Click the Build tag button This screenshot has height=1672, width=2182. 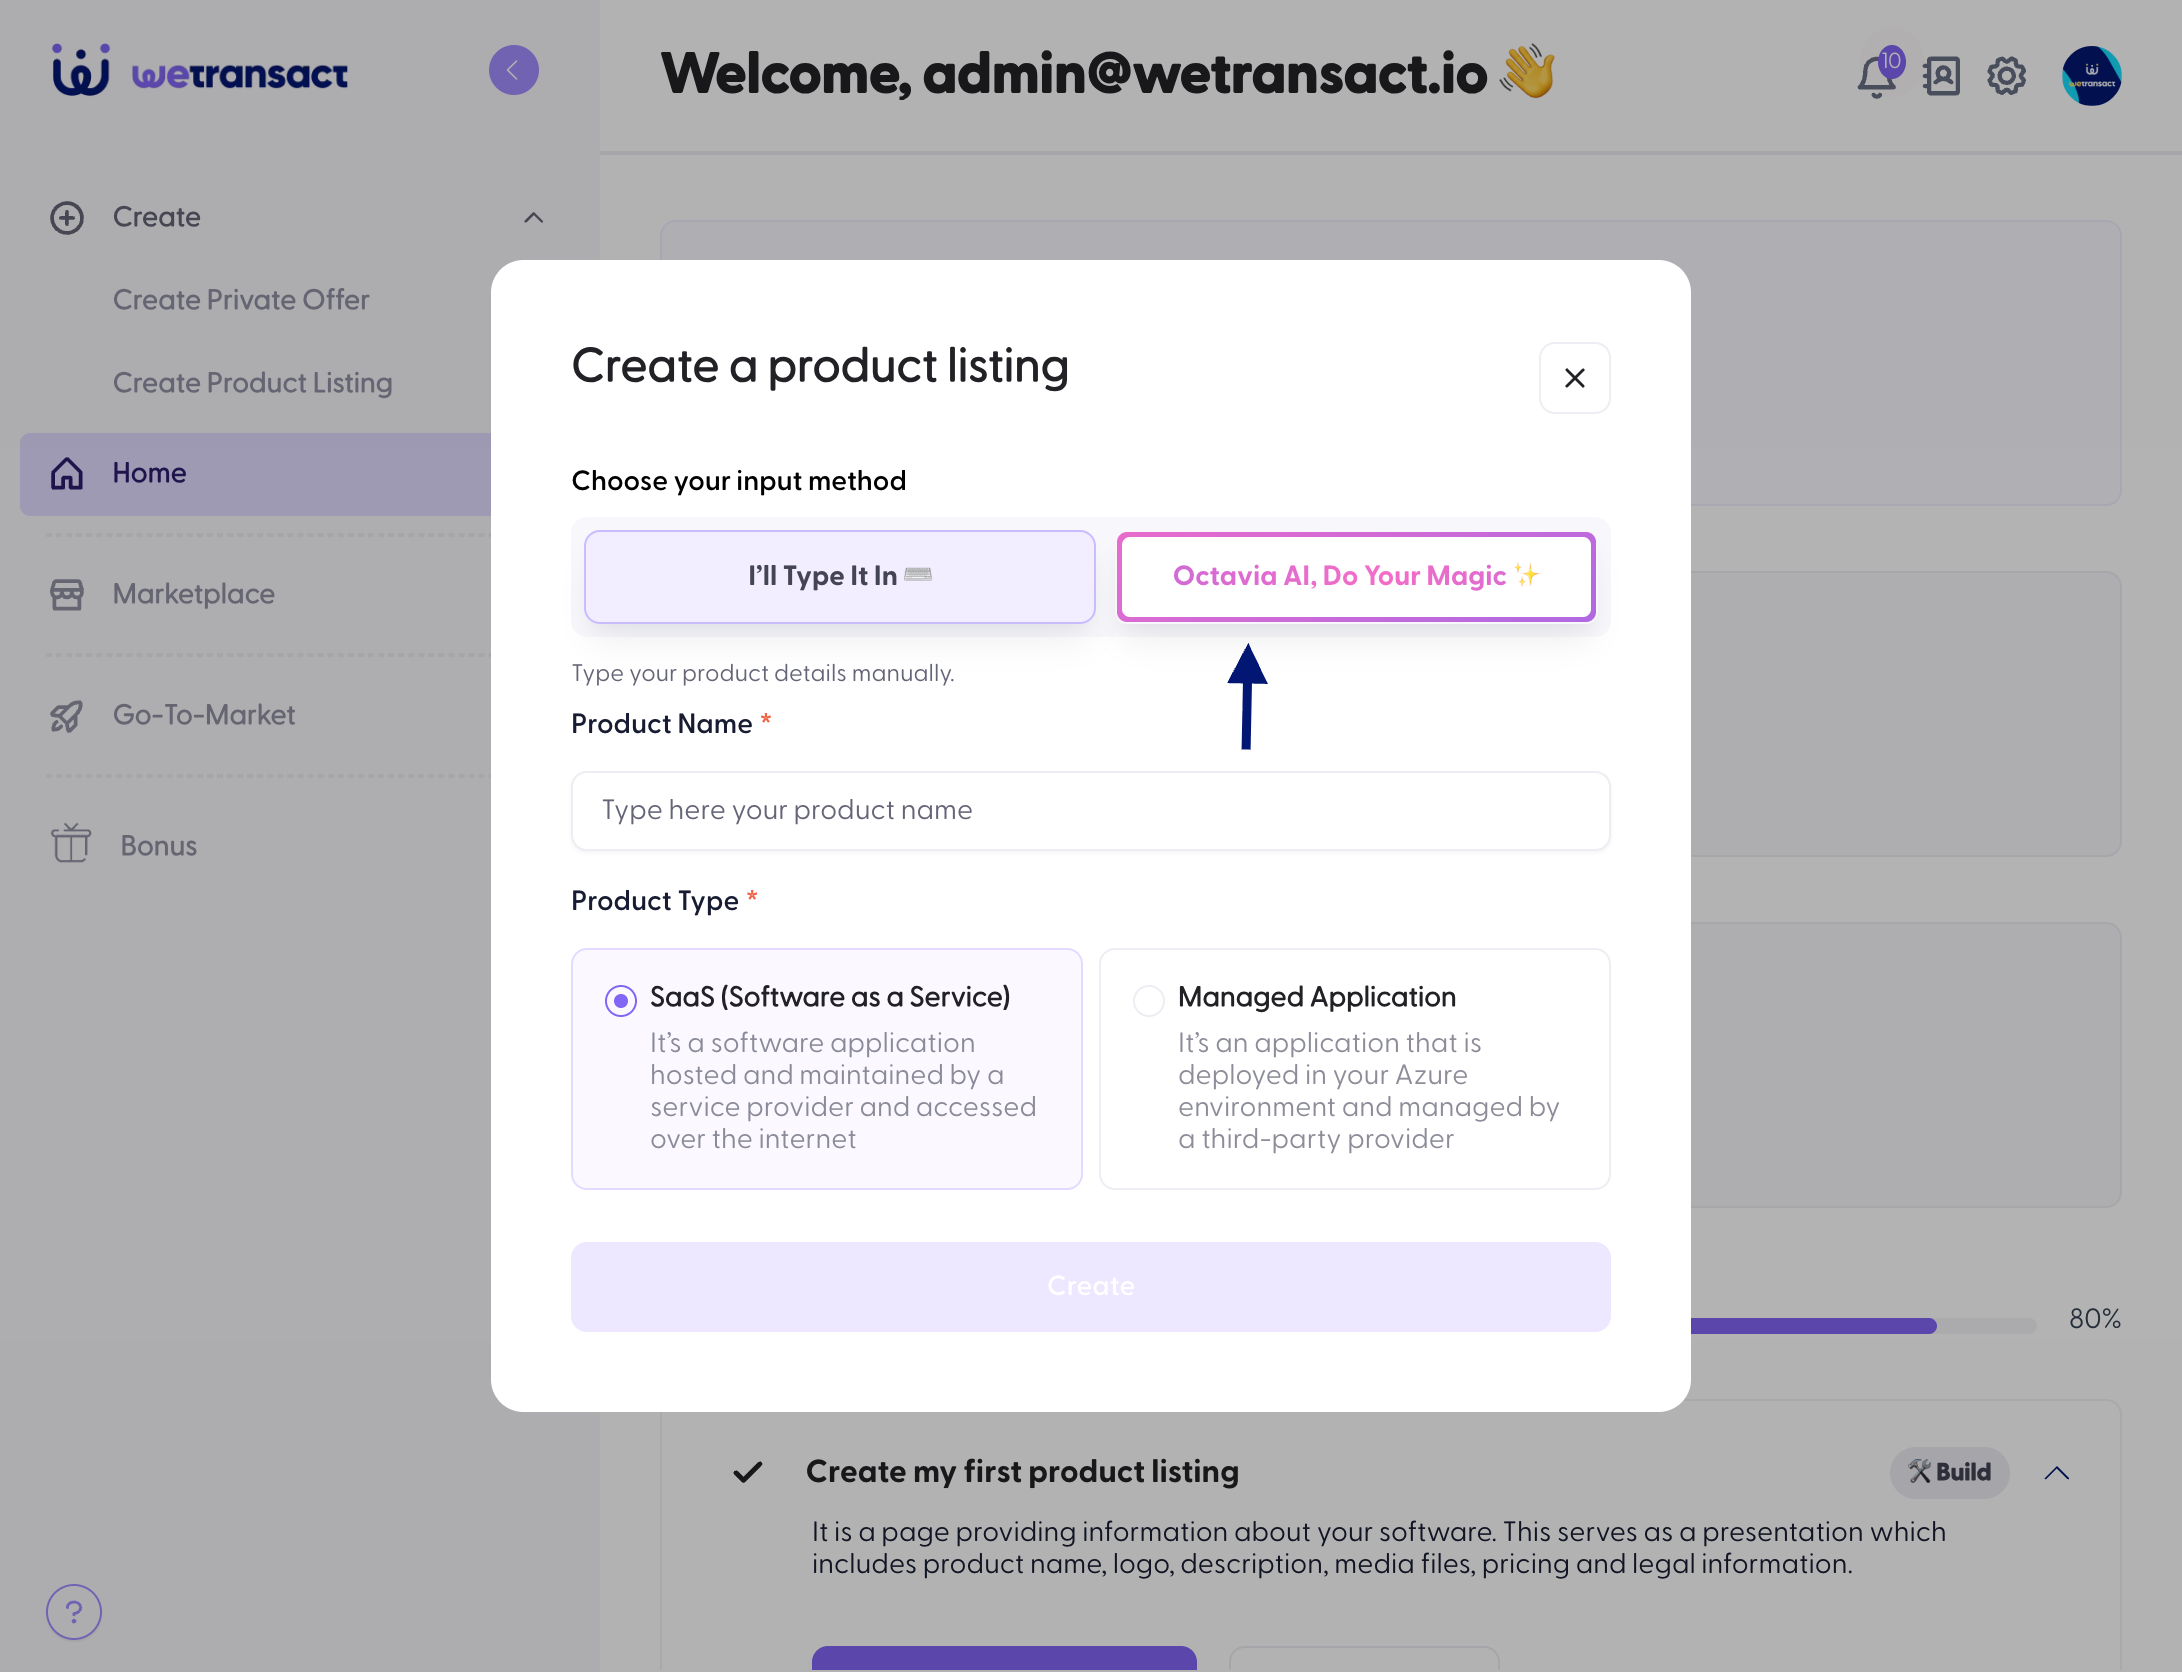(1950, 1472)
